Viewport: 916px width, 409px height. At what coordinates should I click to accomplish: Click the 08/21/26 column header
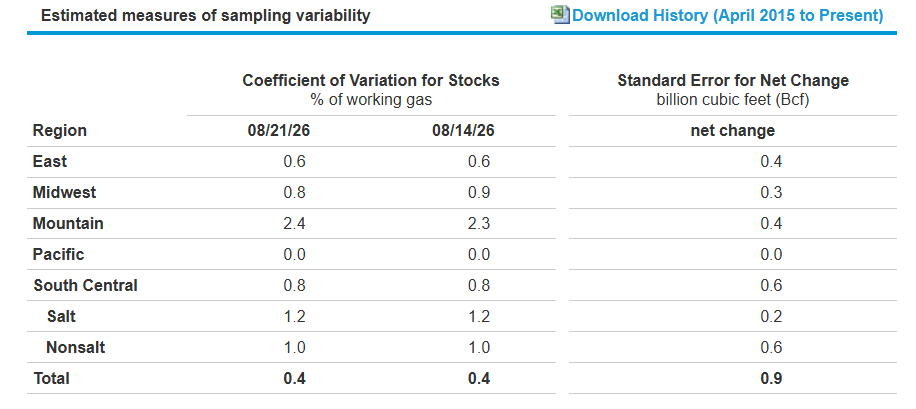click(279, 130)
